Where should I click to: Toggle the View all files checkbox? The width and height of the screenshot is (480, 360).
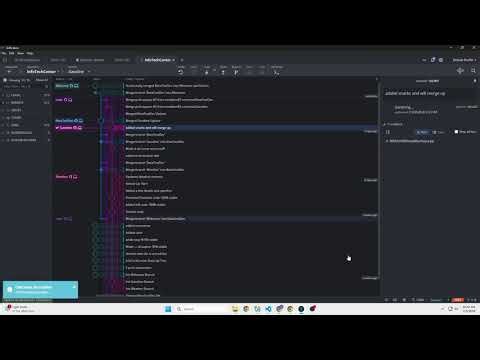[x=456, y=132]
